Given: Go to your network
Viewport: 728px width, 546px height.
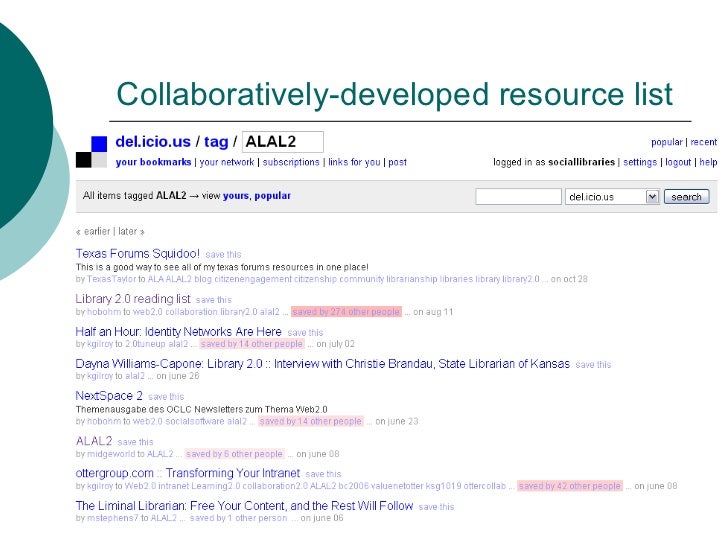Looking at the screenshot, I should click(227, 162).
